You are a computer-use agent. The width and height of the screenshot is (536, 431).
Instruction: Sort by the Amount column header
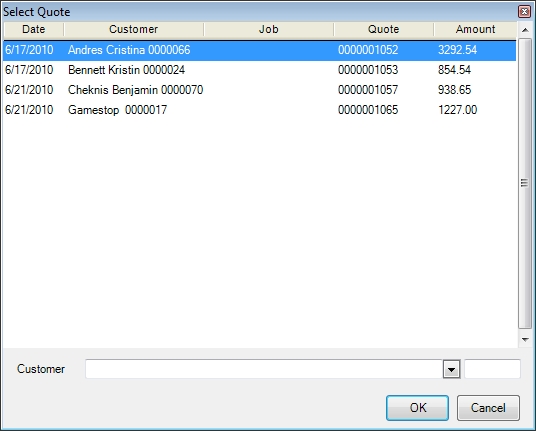[475, 29]
